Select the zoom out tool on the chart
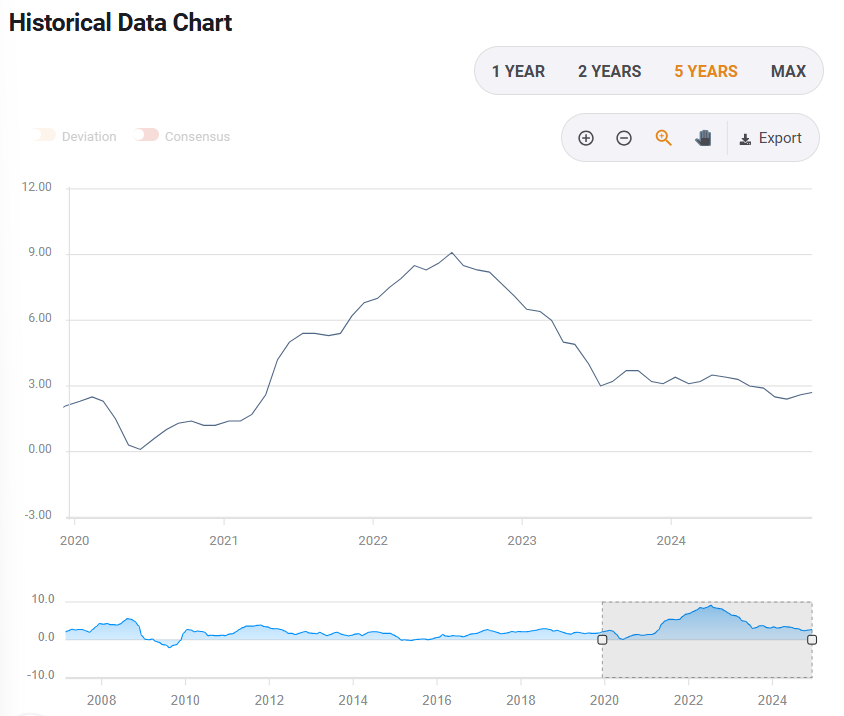The image size is (844, 716). click(624, 137)
